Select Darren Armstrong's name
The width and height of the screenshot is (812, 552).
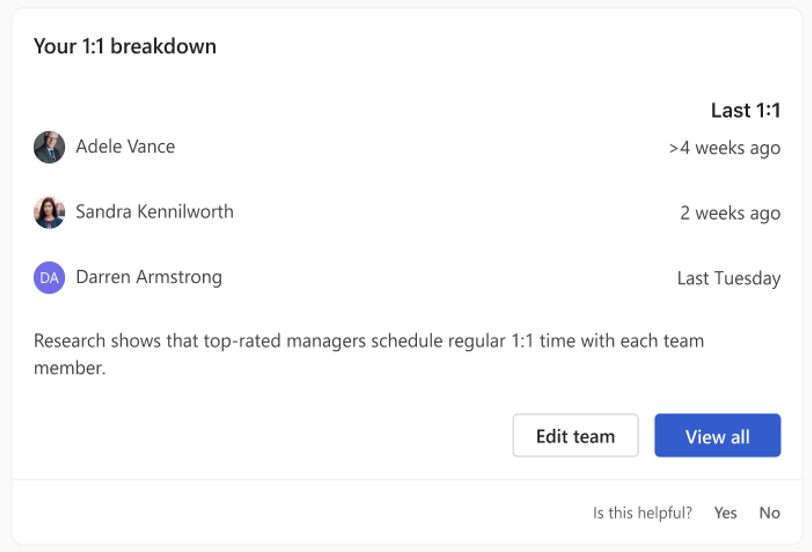click(x=149, y=278)
